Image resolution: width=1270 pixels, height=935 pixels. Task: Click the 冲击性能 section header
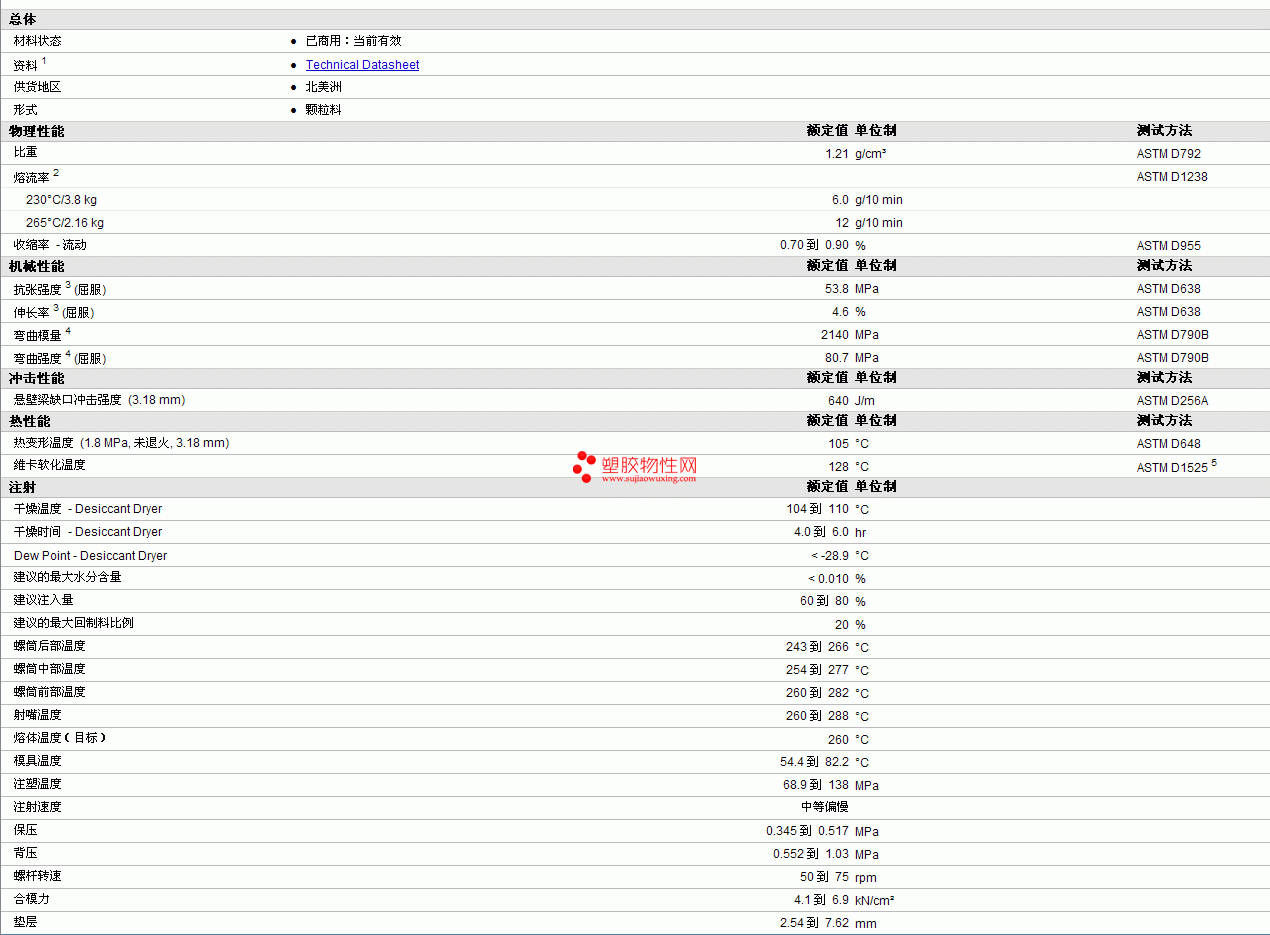36,378
